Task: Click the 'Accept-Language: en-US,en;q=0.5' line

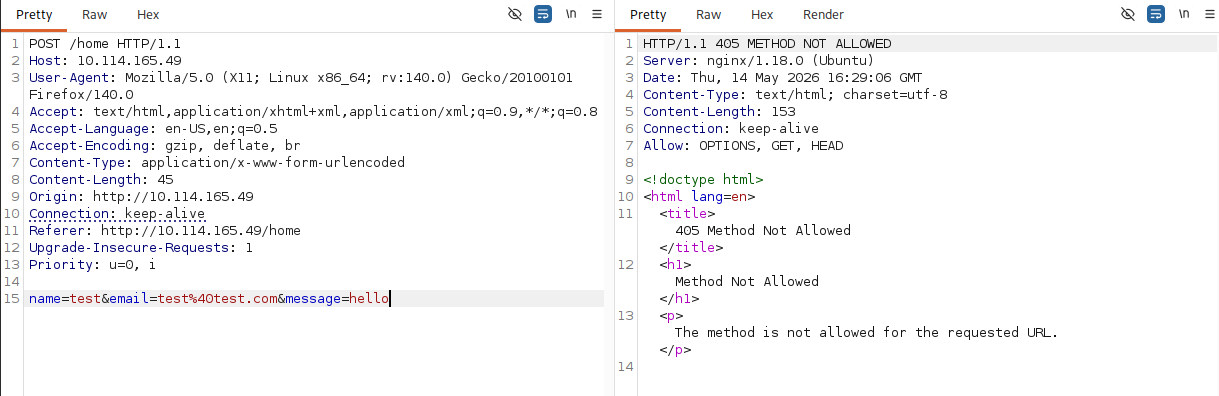Action: 153,129
